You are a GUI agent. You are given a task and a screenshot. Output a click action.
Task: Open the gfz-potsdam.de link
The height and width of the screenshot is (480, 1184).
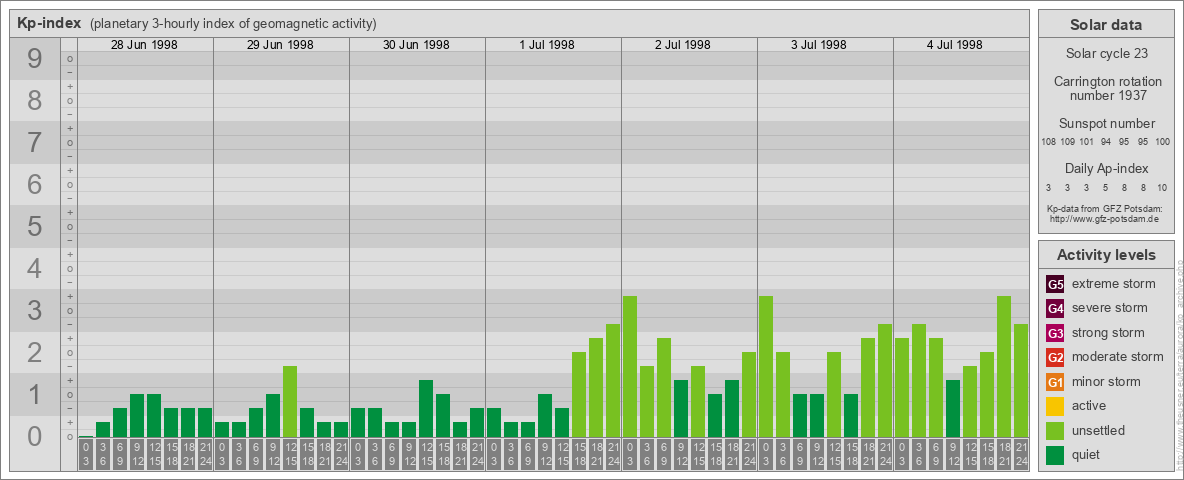(1106, 219)
